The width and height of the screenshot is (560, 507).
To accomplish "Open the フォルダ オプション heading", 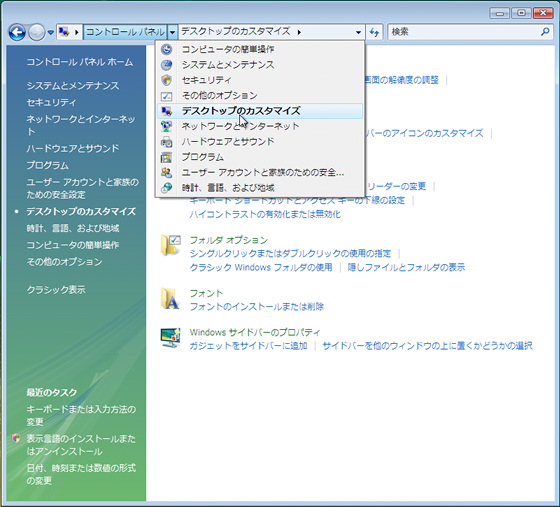I will [x=229, y=240].
